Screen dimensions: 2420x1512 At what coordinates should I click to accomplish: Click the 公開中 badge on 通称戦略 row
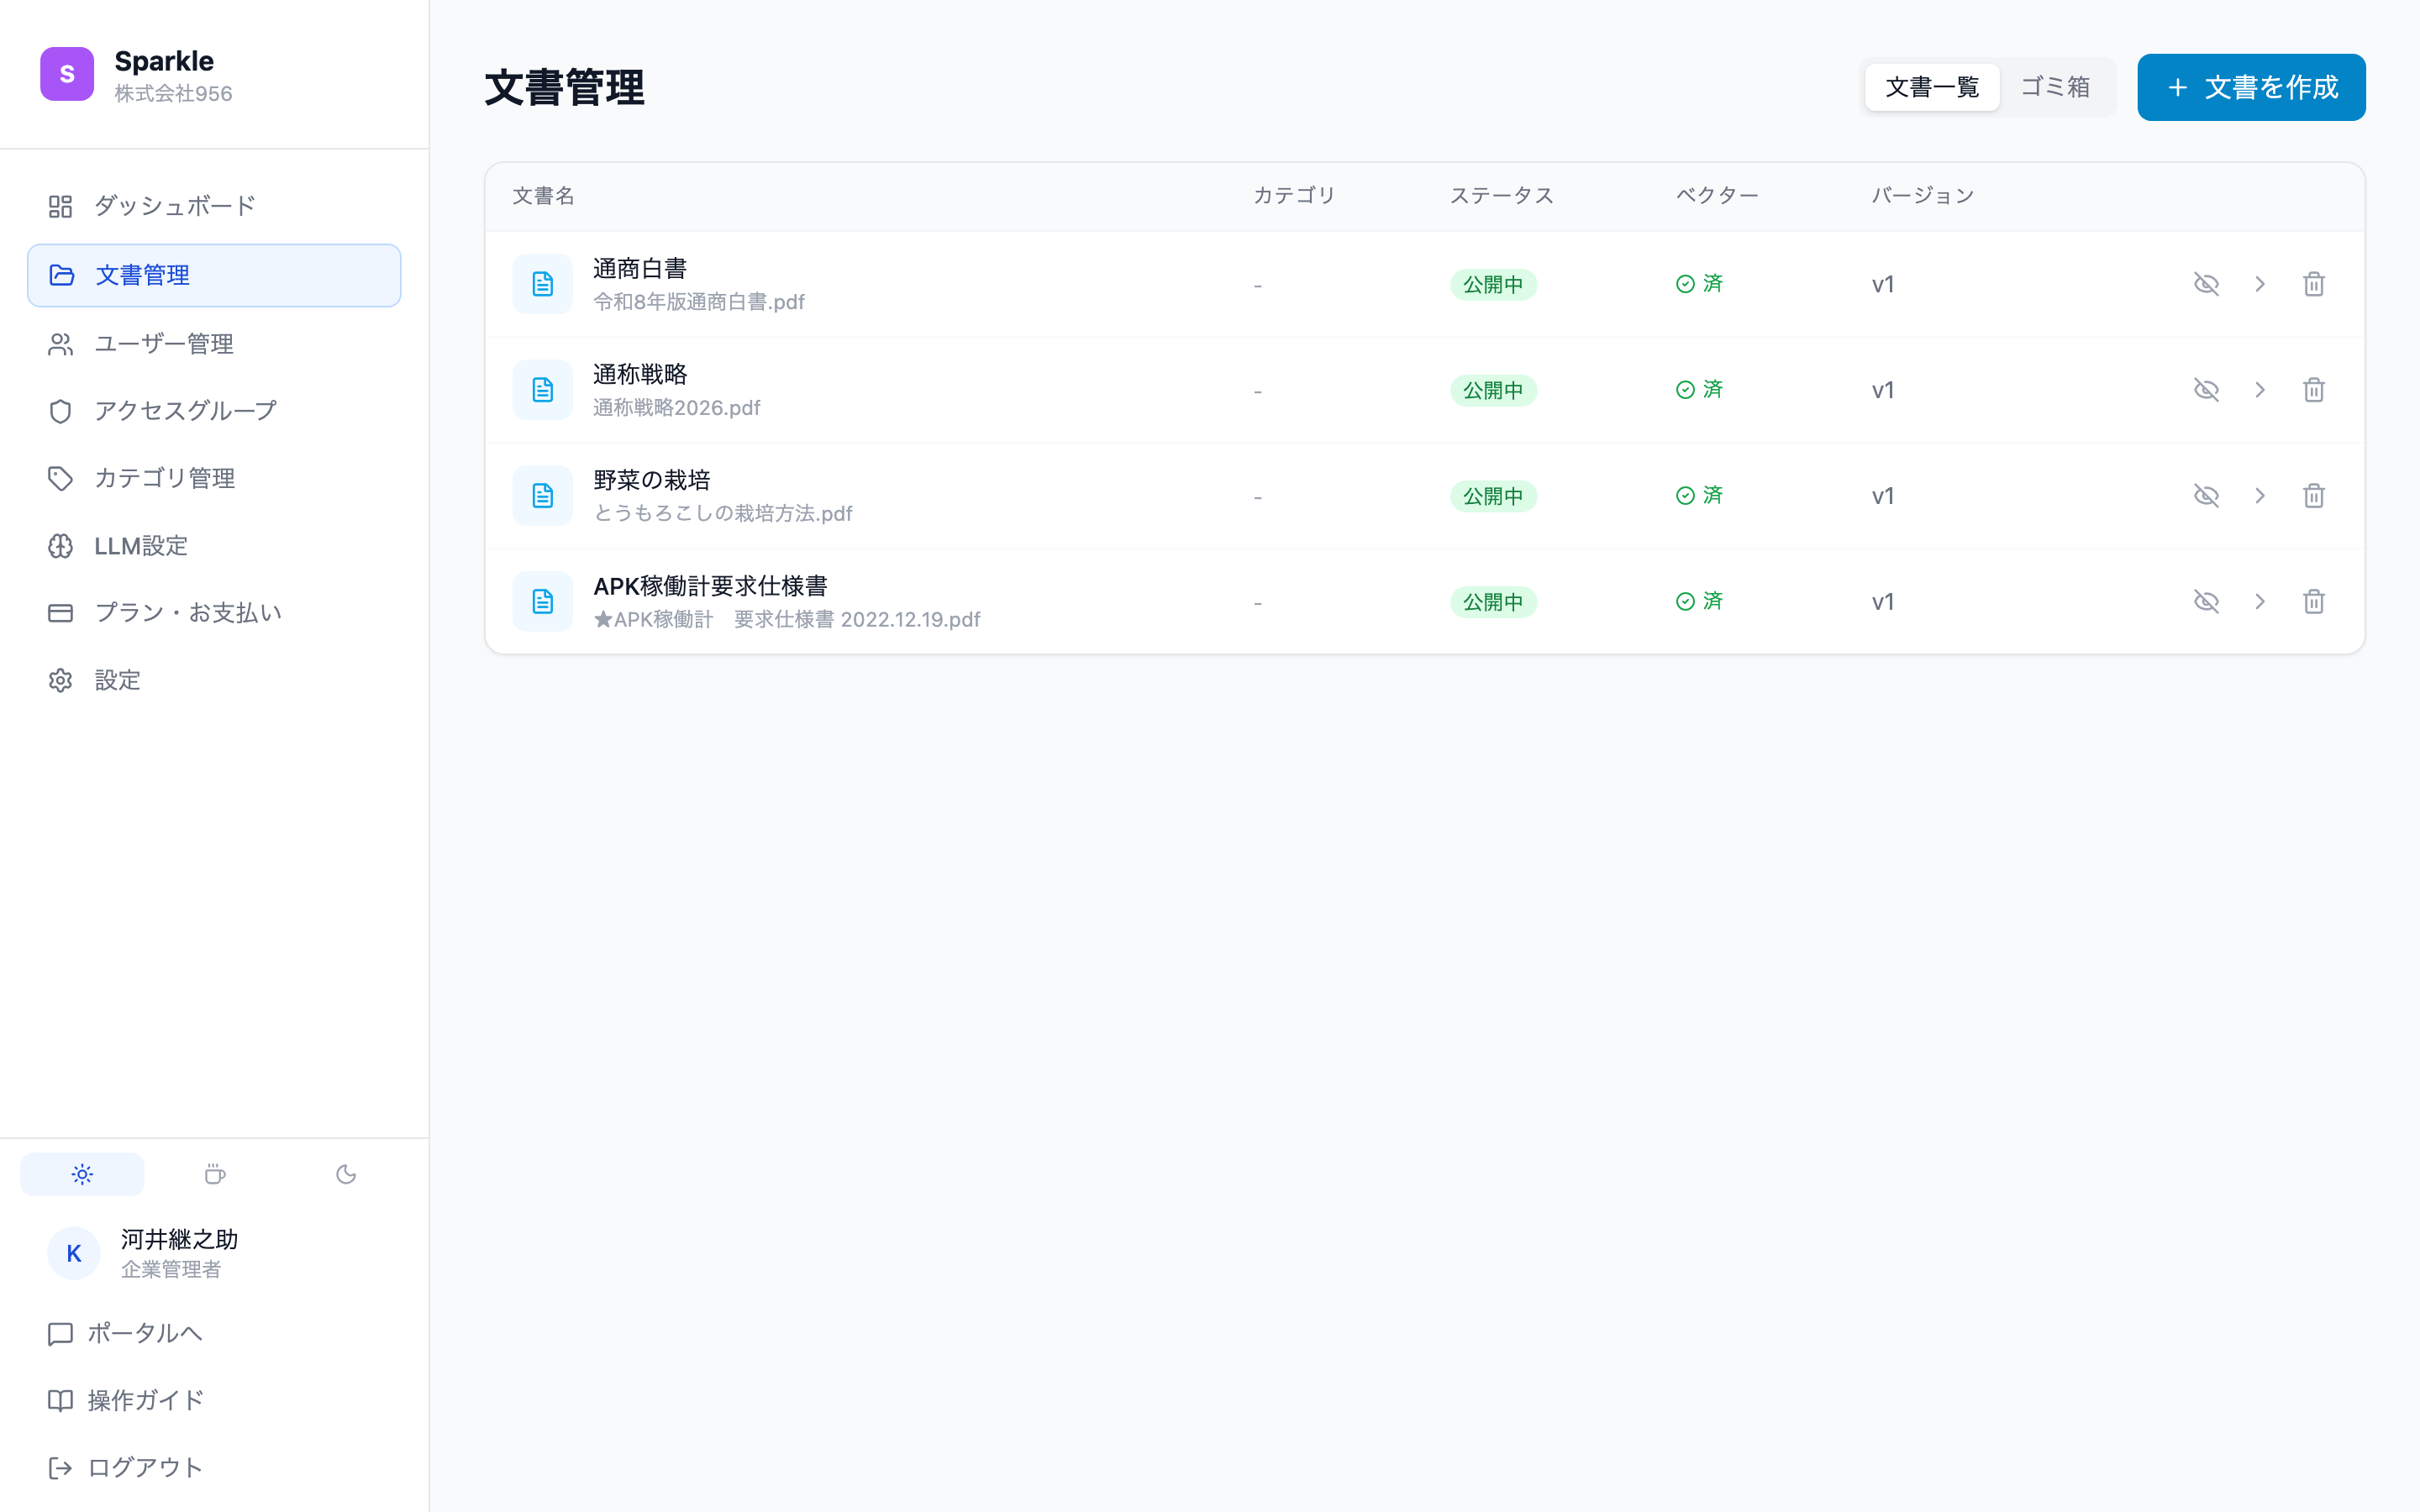click(1493, 391)
